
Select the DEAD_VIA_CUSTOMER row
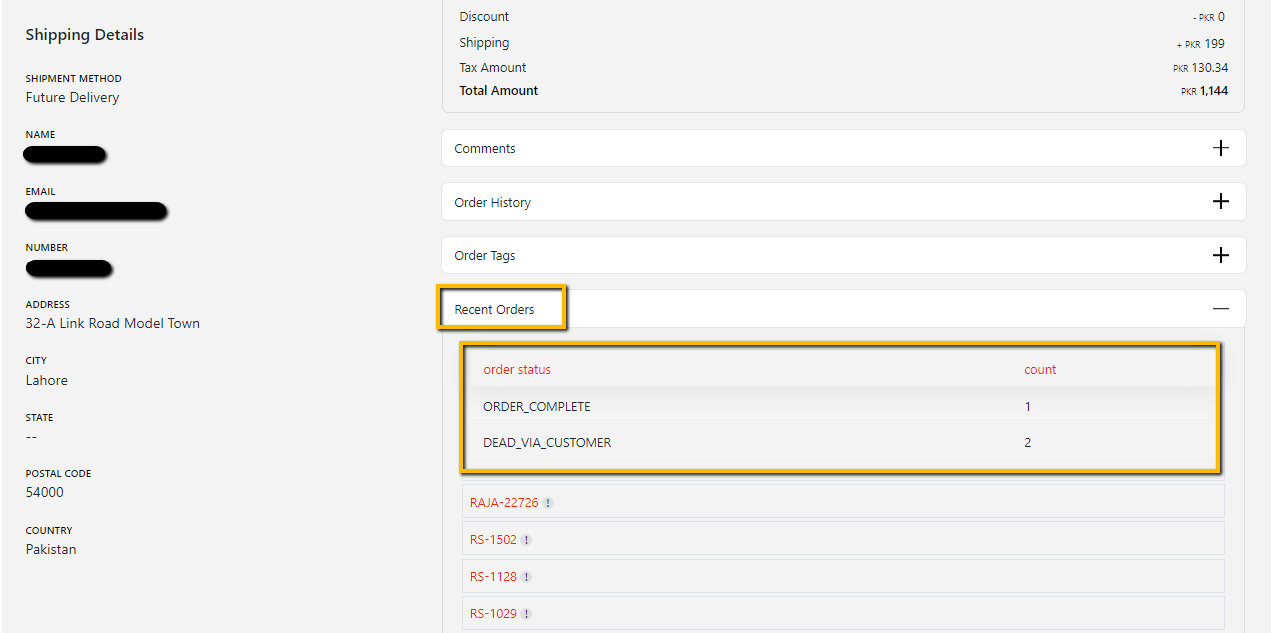coord(547,442)
